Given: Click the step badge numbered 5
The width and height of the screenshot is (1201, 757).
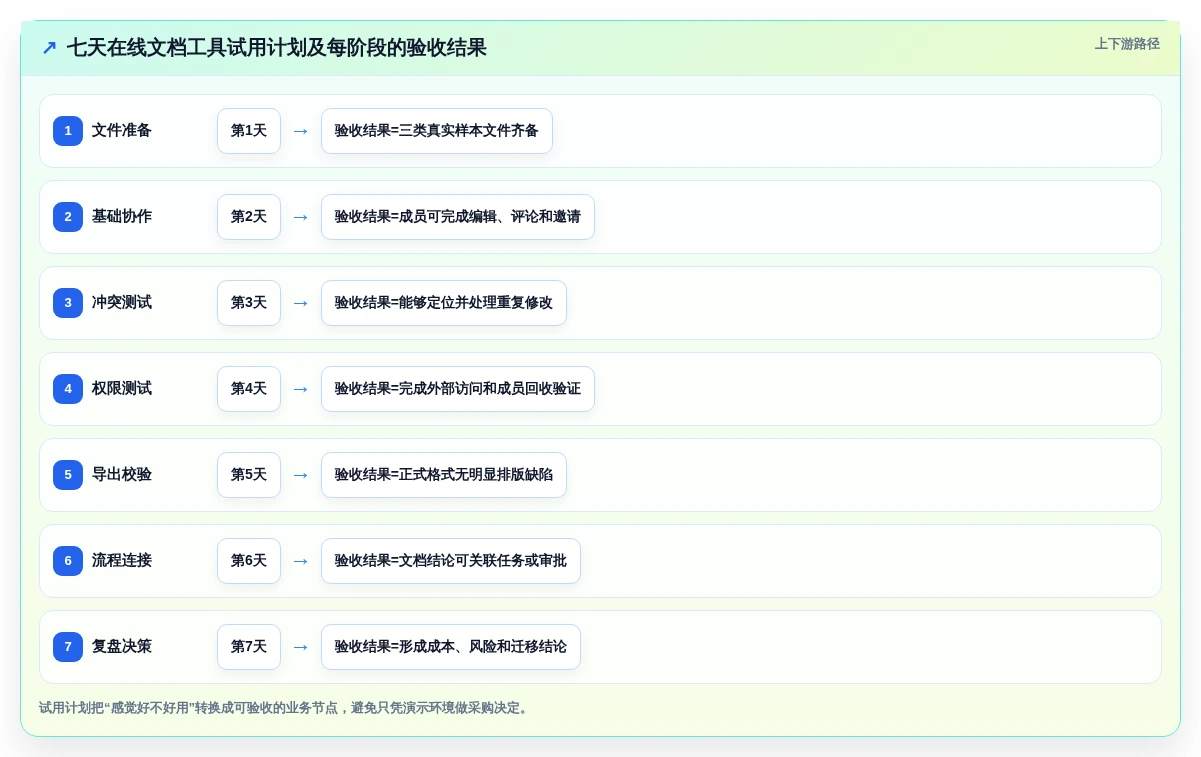Looking at the screenshot, I should (68, 475).
